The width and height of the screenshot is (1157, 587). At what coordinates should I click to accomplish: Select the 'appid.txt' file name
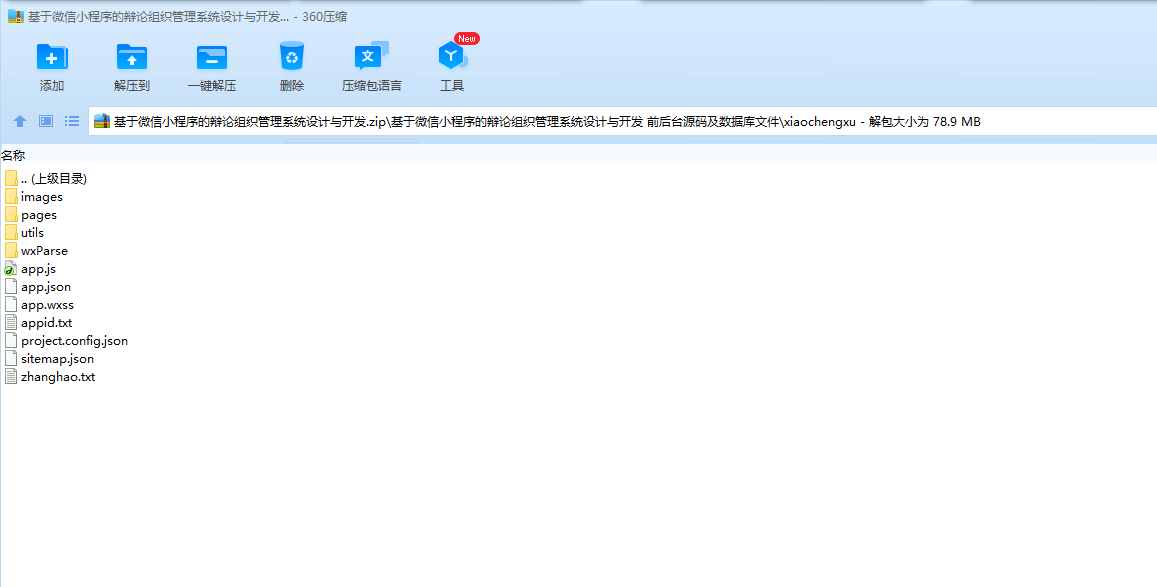click(46, 323)
